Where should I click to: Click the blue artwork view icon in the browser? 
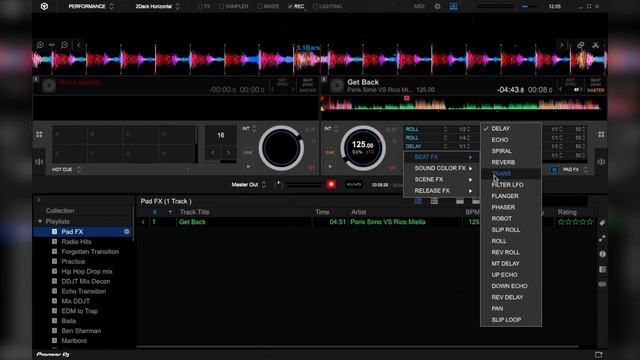coord(418,201)
